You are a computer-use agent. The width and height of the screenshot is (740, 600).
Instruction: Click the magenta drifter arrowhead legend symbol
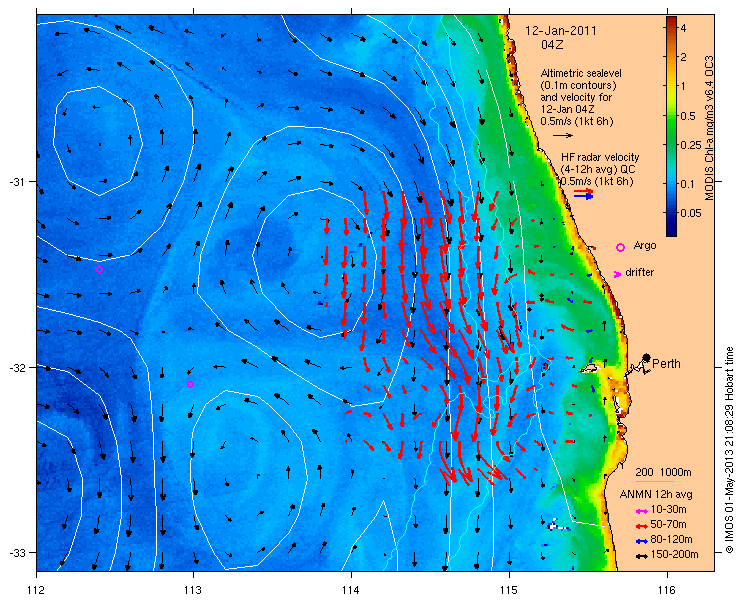pos(617,274)
